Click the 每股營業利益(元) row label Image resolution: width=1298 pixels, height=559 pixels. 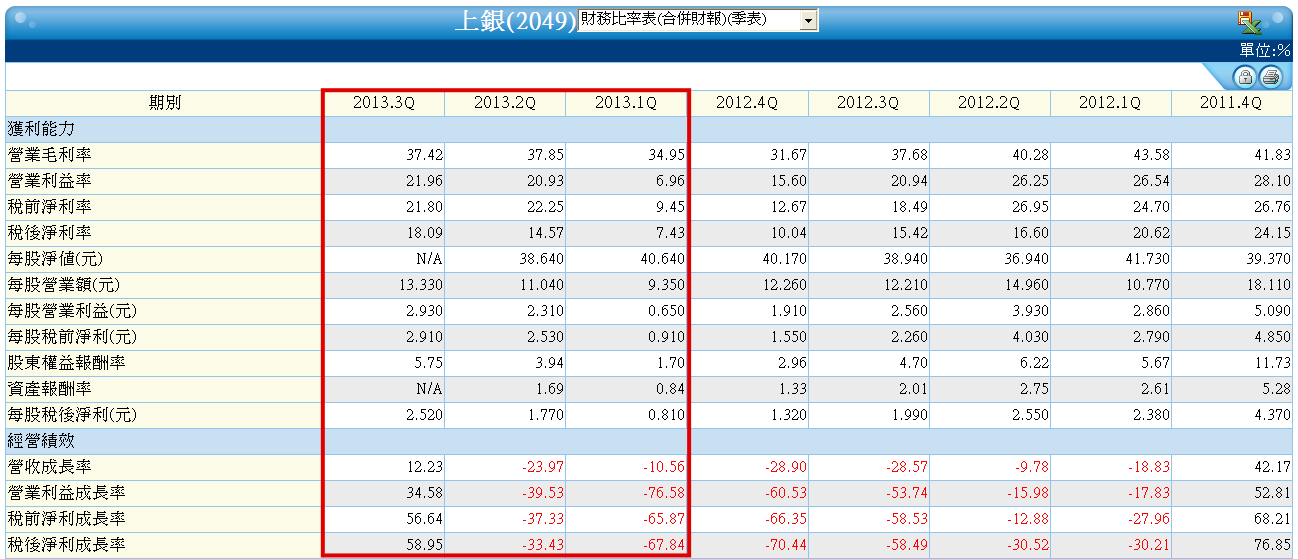(72, 311)
